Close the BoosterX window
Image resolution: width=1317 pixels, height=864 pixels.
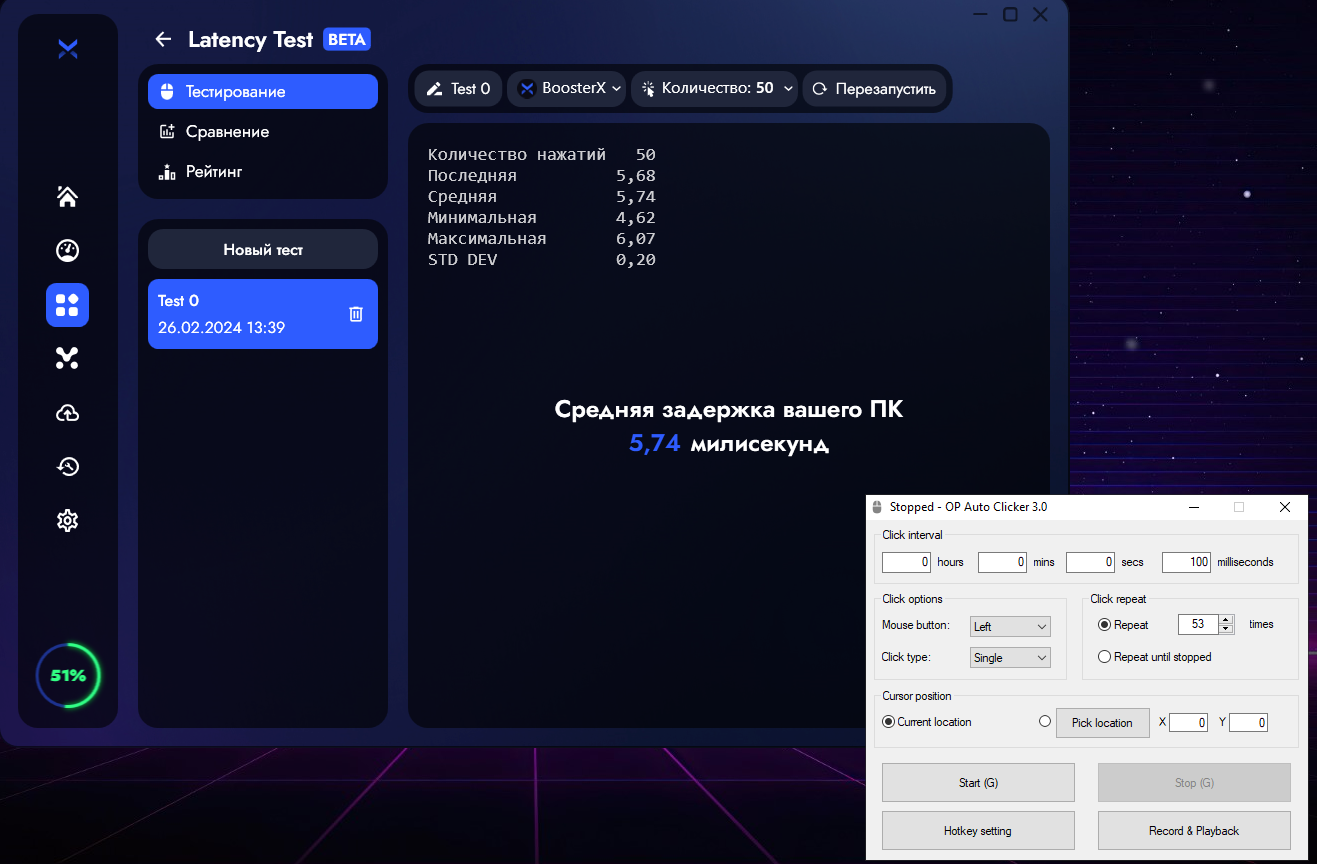tap(1041, 15)
